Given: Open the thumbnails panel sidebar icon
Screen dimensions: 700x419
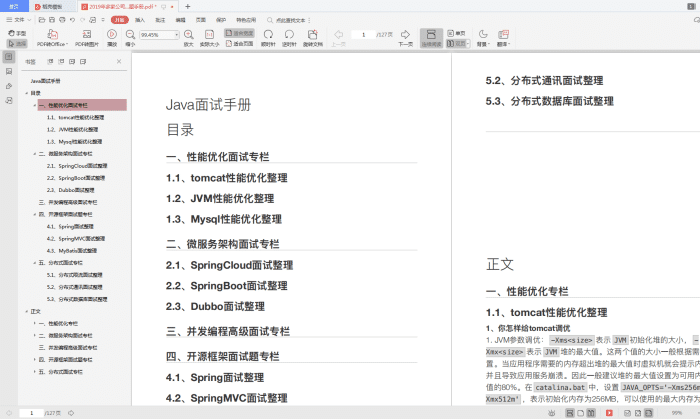Looking at the screenshot, I should 9,71.
